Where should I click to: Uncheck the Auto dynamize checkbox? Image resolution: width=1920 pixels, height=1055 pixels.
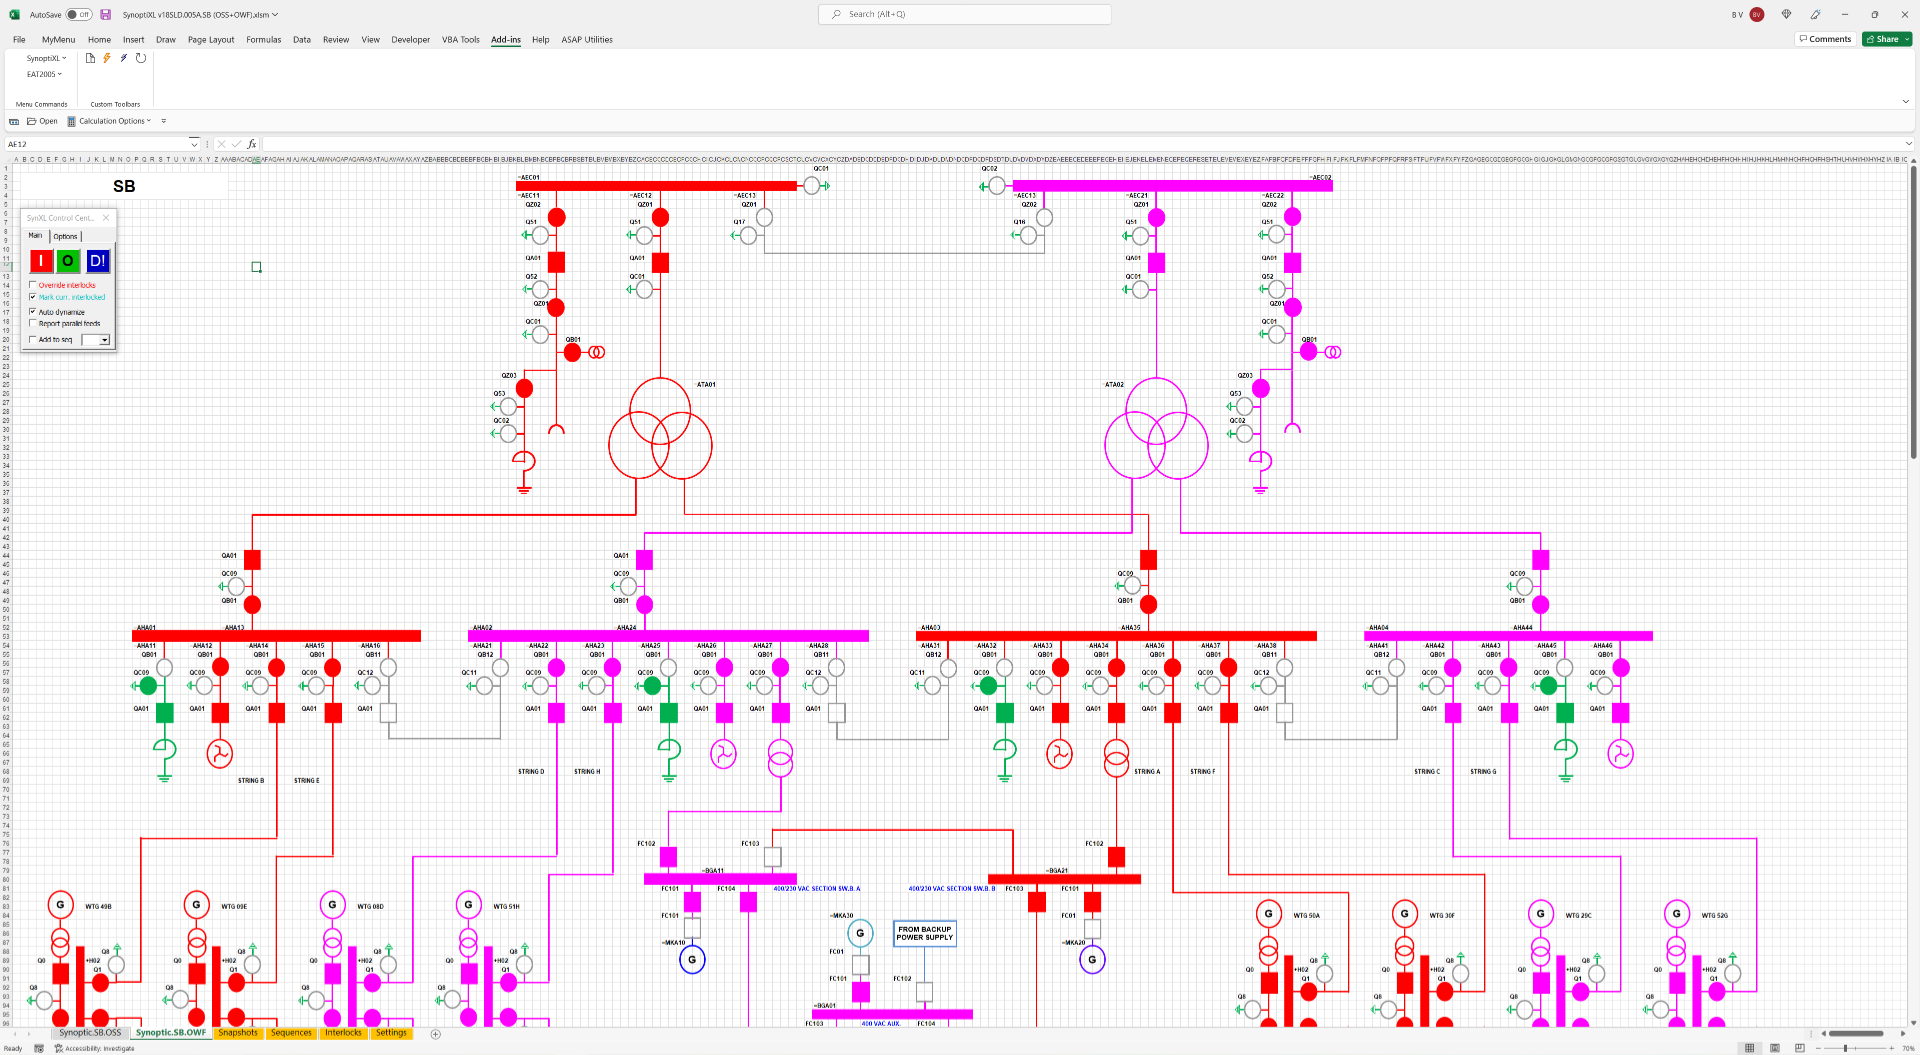pyautogui.click(x=32, y=312)
